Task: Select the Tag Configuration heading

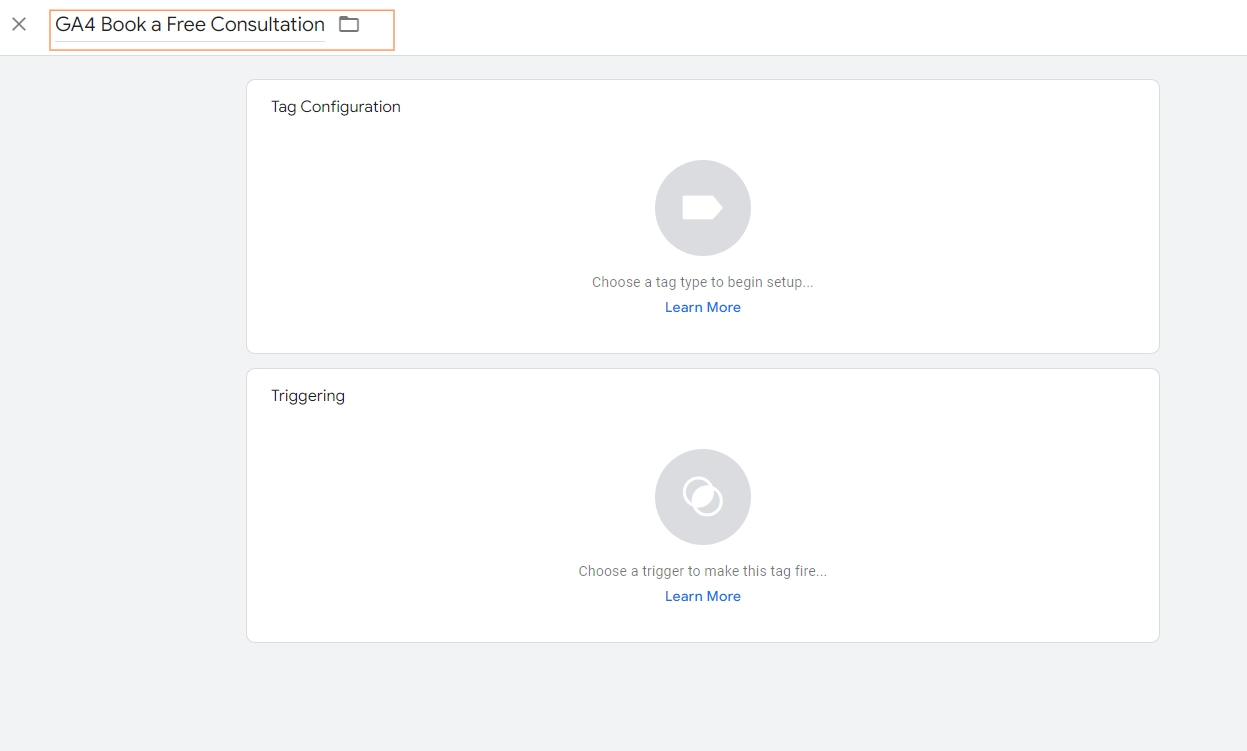Action: point(336,107)
